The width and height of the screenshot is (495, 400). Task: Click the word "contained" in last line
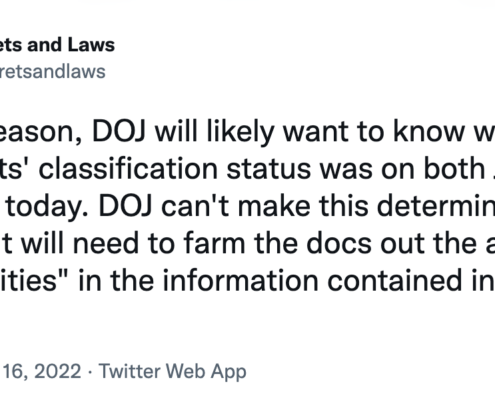pos(399,281)
